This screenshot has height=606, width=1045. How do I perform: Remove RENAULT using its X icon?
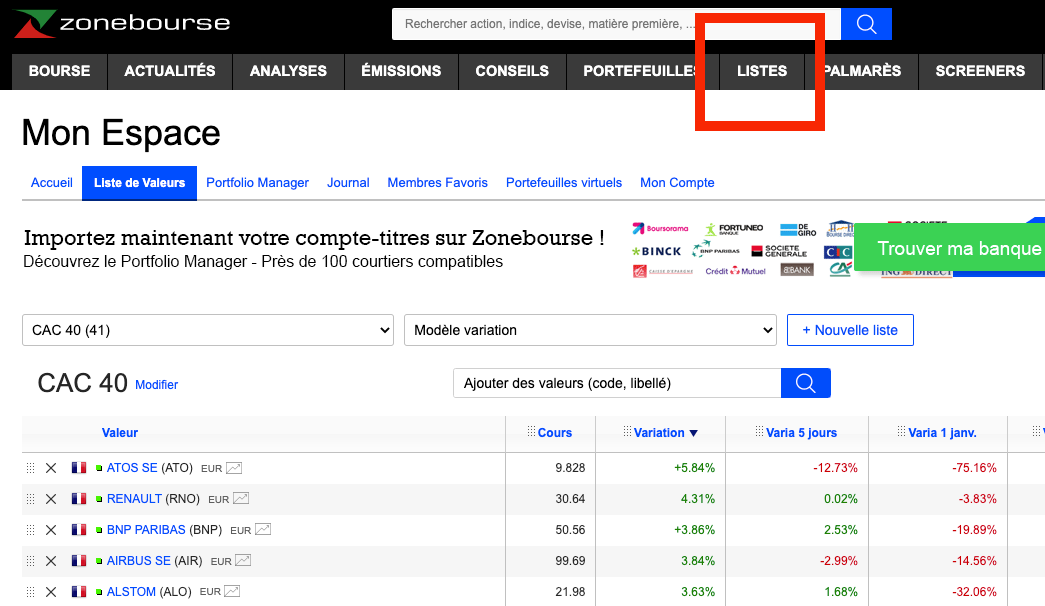click(50, 498)
